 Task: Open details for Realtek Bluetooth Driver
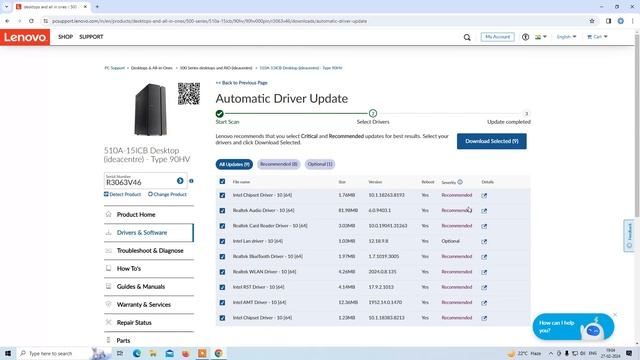coord(484,257)
